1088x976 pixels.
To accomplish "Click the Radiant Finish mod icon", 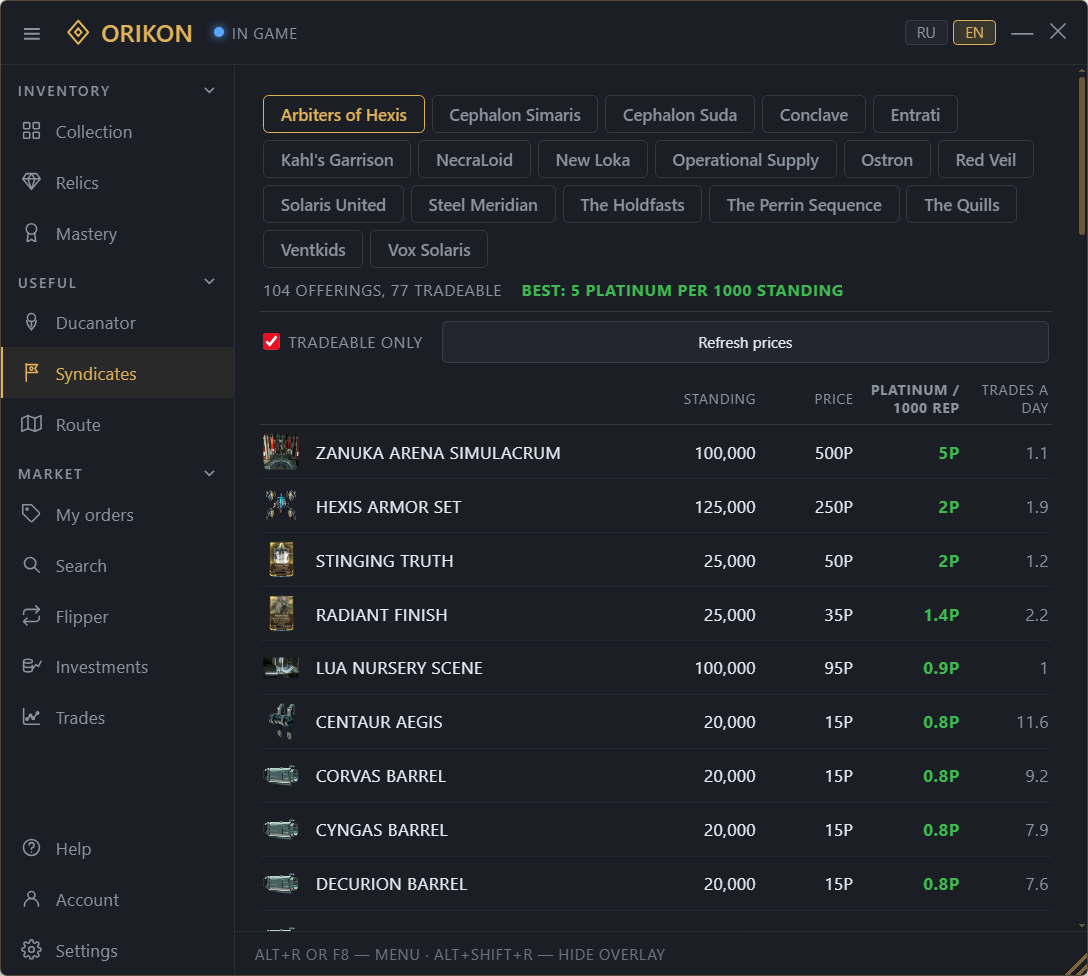I will pyautogui.click(x=281, y=614).
